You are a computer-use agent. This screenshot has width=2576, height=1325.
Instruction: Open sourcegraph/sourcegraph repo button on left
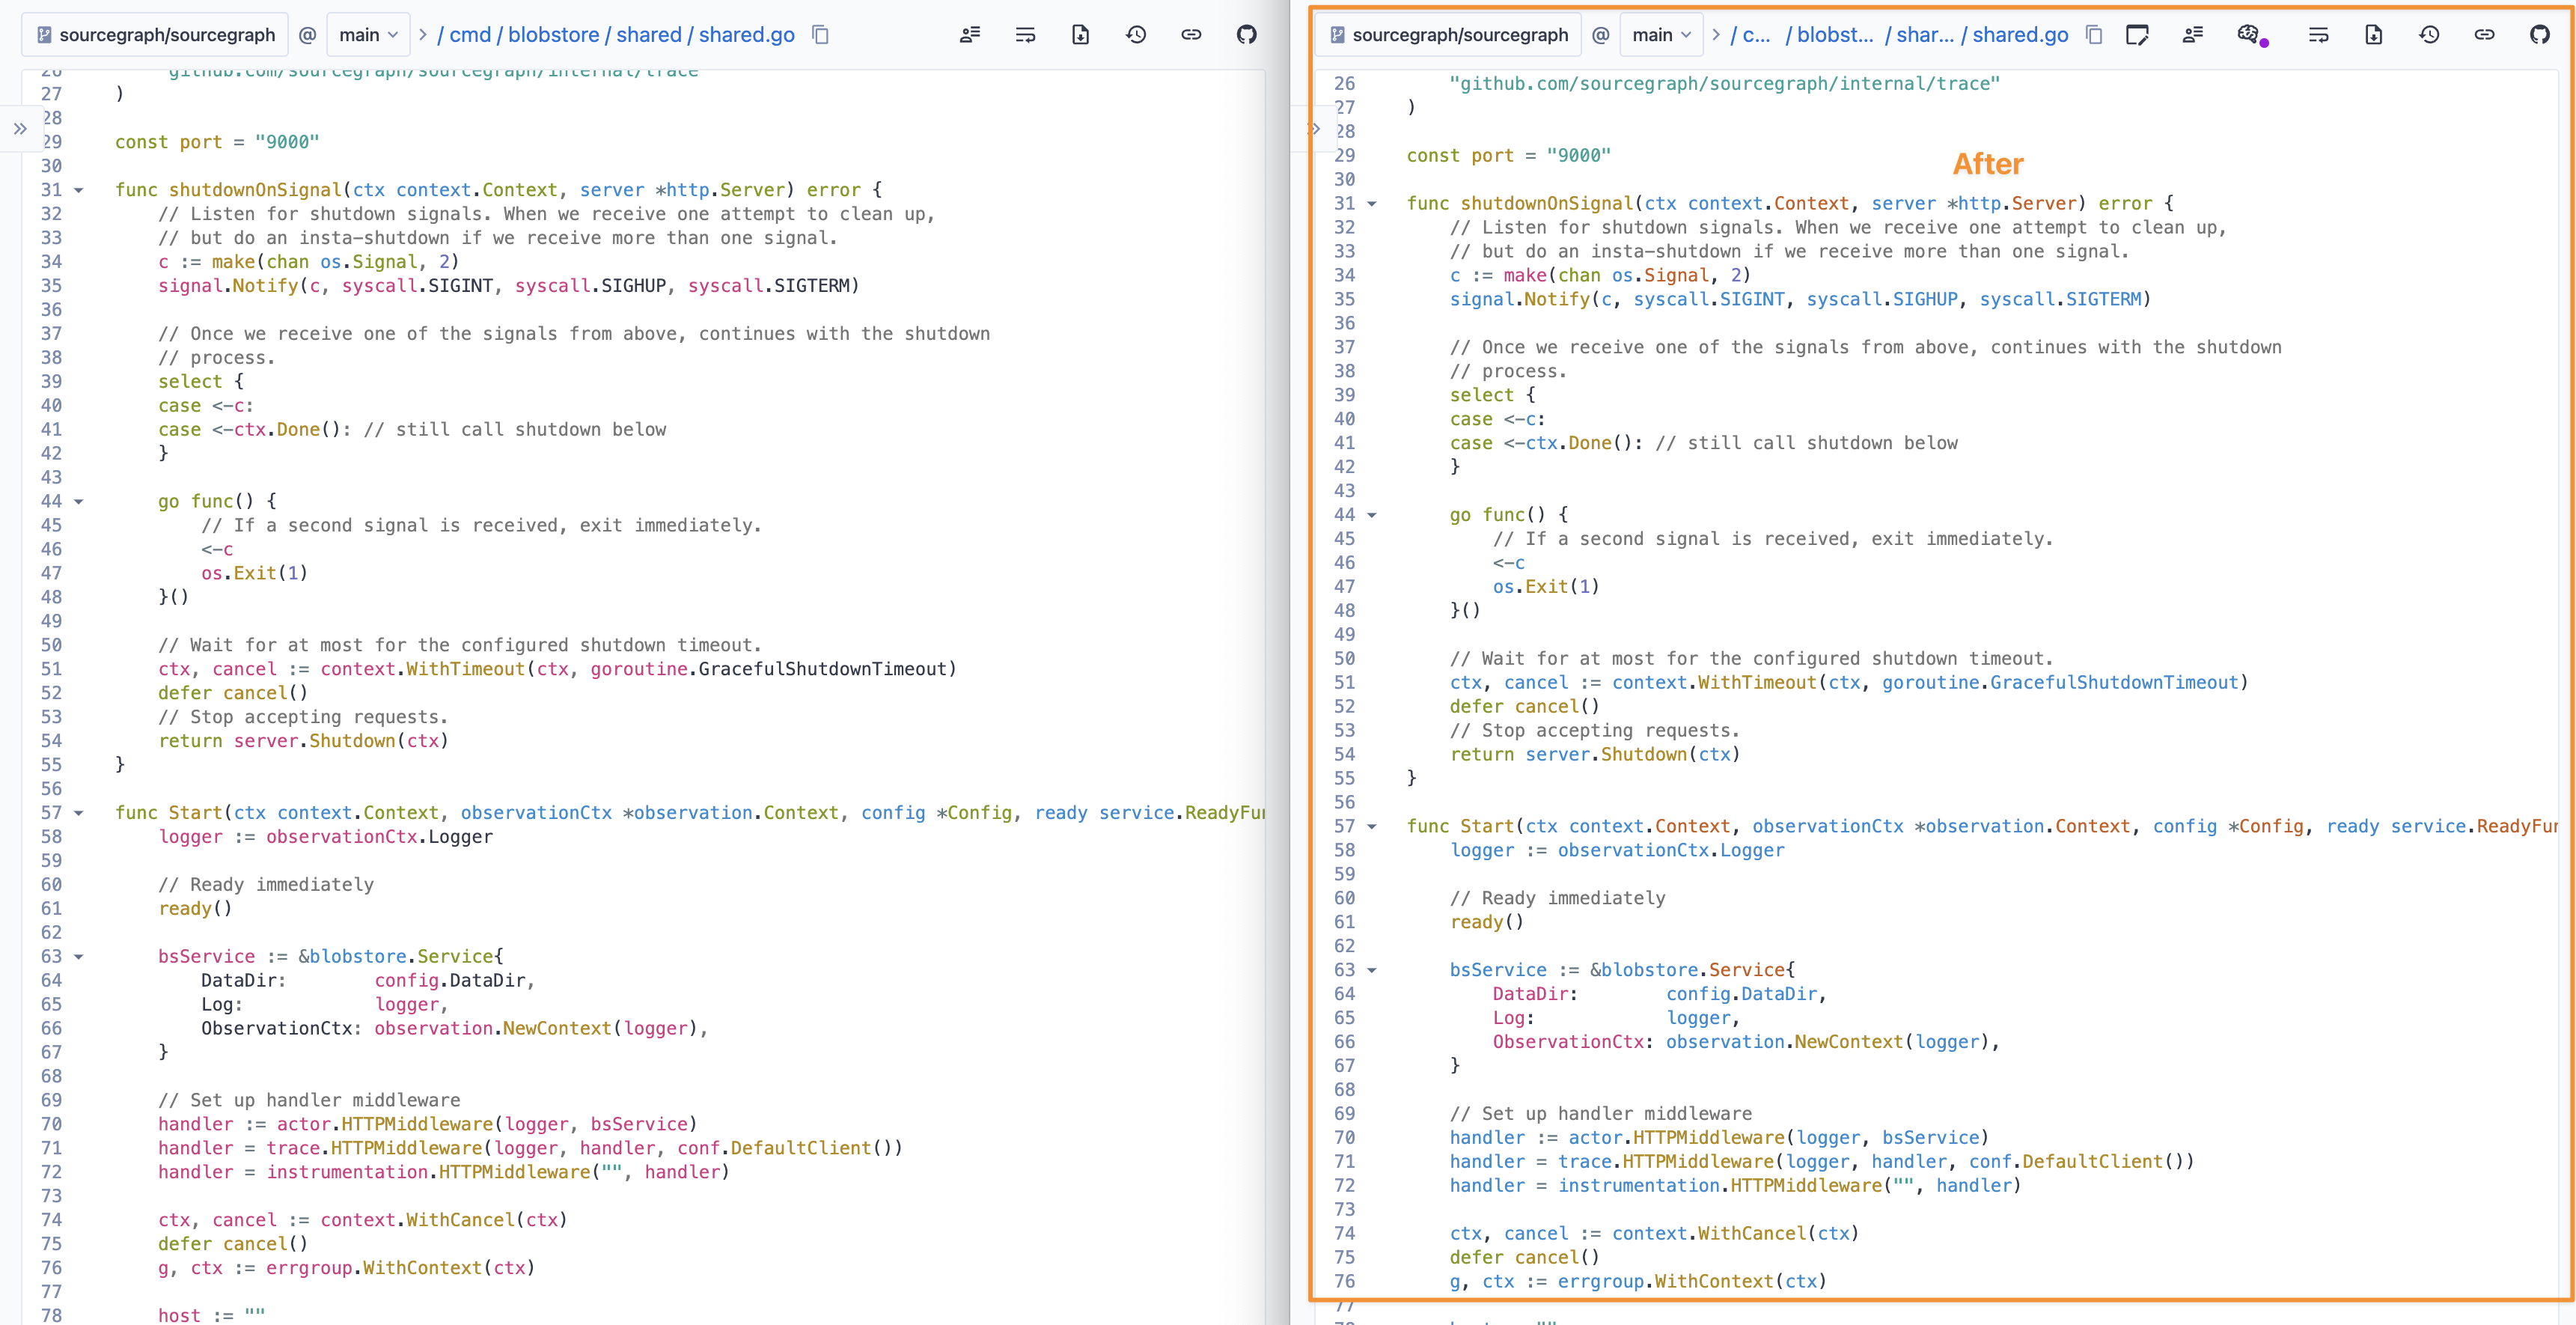tap(156, 35)
